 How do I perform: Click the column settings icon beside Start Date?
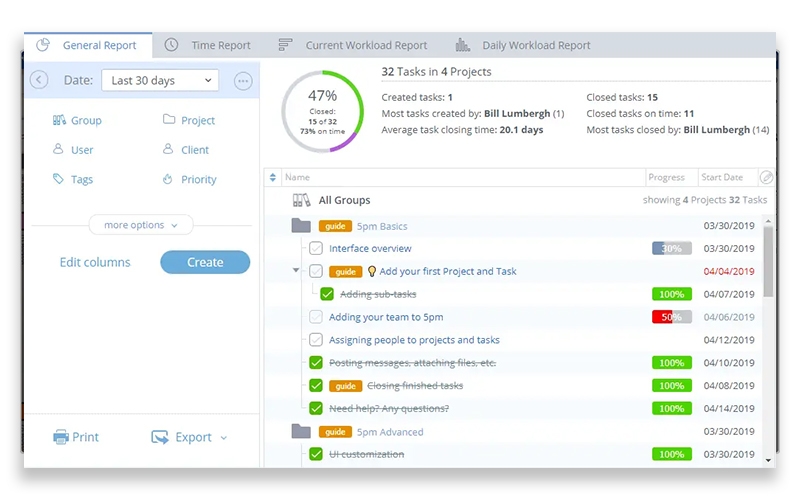pyautogui.click(x=766, y=177)
